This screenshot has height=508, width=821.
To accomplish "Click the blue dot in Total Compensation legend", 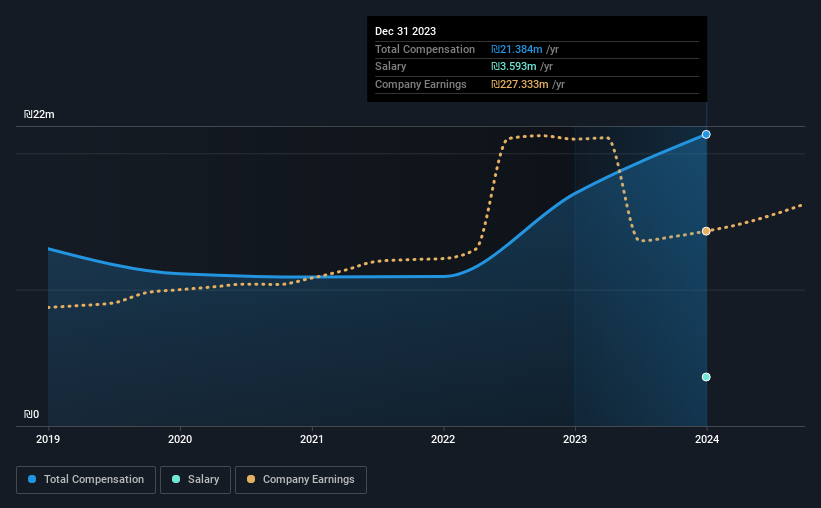I will click(x=32, y=479).
